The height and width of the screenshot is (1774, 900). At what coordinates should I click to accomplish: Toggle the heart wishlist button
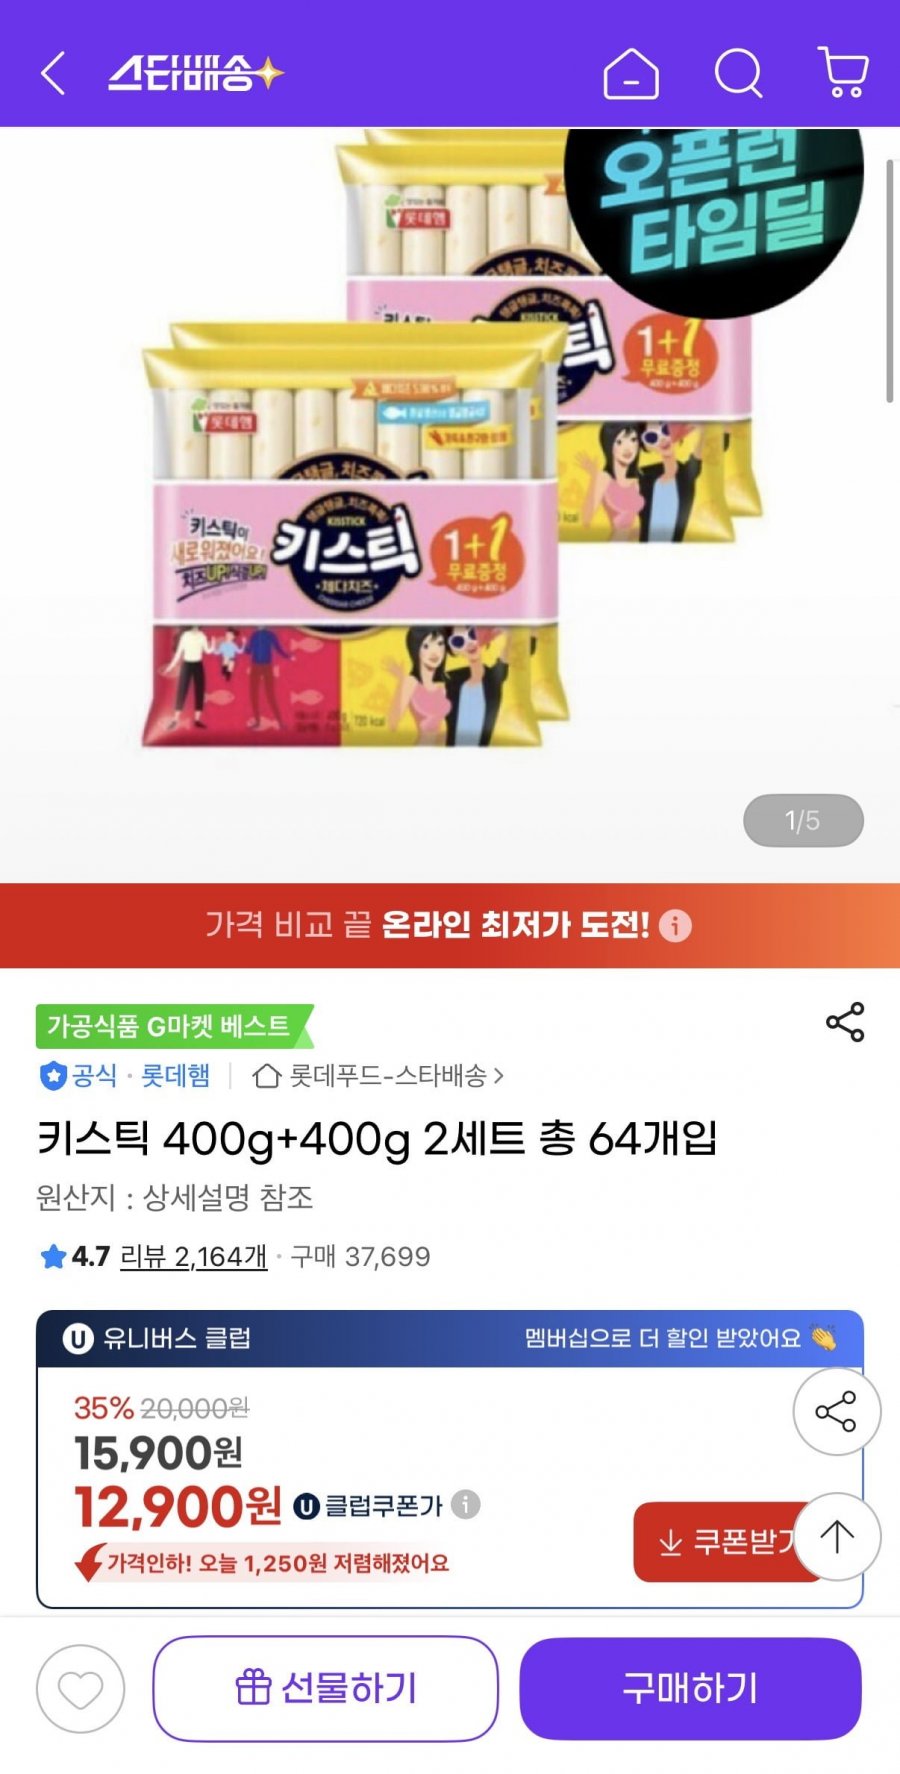80,1689
